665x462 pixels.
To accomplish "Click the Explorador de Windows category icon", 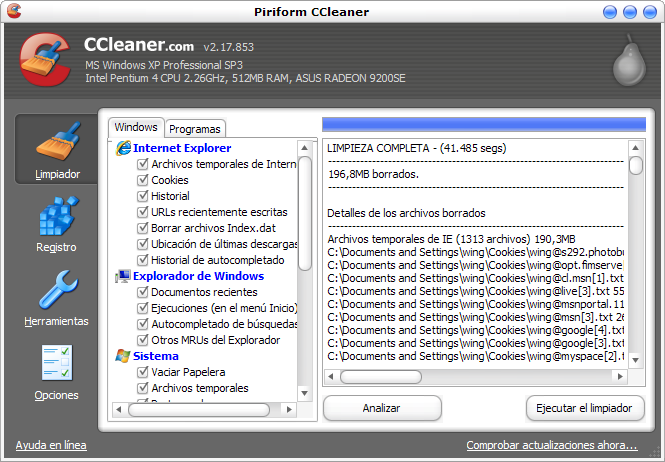I will point(123,276).
